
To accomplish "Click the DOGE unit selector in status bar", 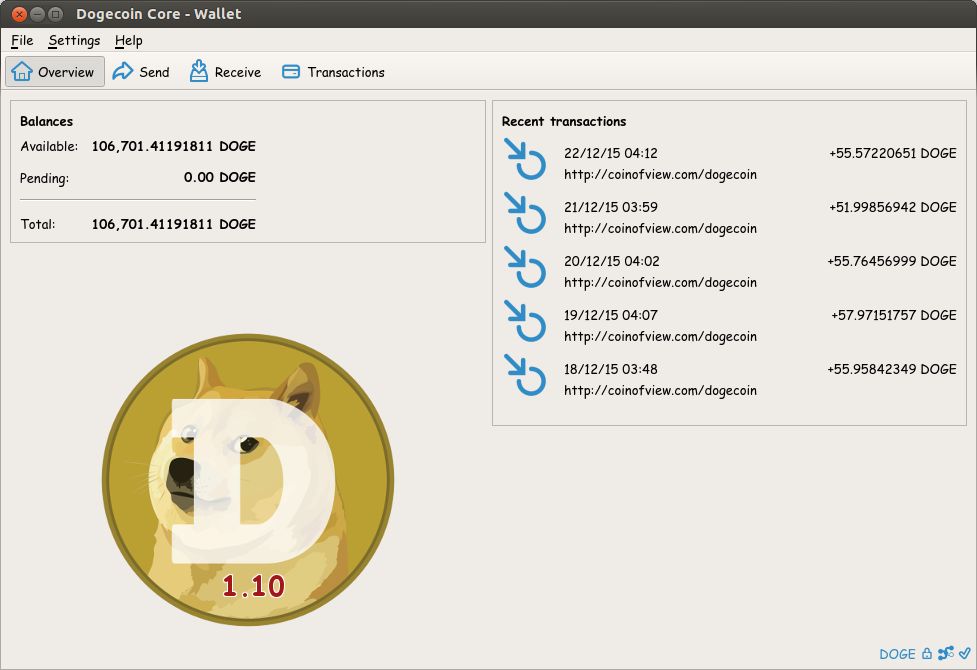I will coord(897,654).
